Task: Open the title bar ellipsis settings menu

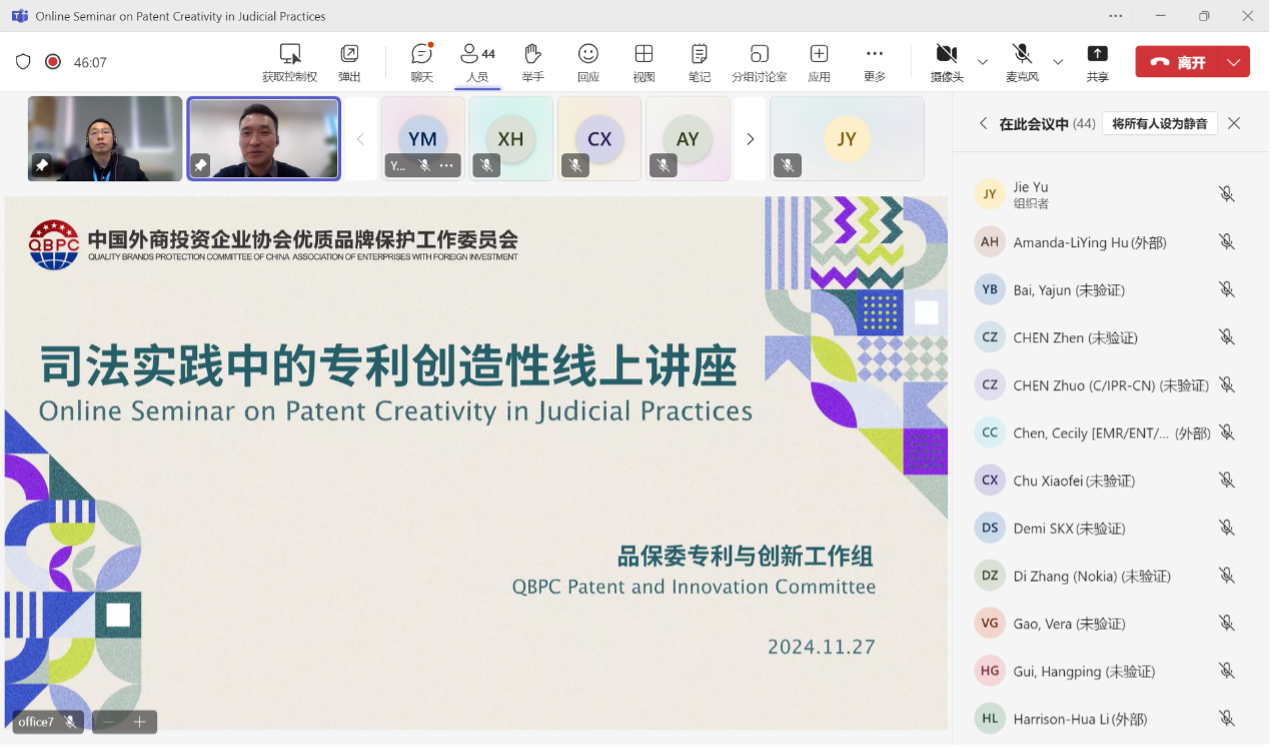Action: (1116, 16)
